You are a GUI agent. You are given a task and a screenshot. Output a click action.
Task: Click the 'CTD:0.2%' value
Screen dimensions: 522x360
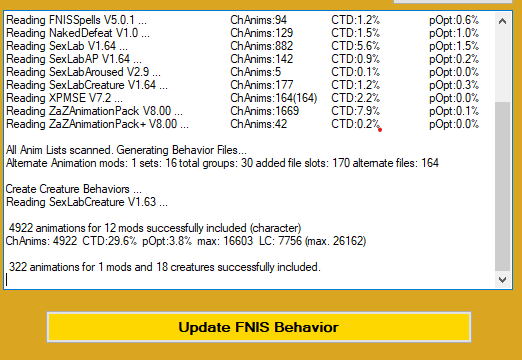click(x=355, y=124)
